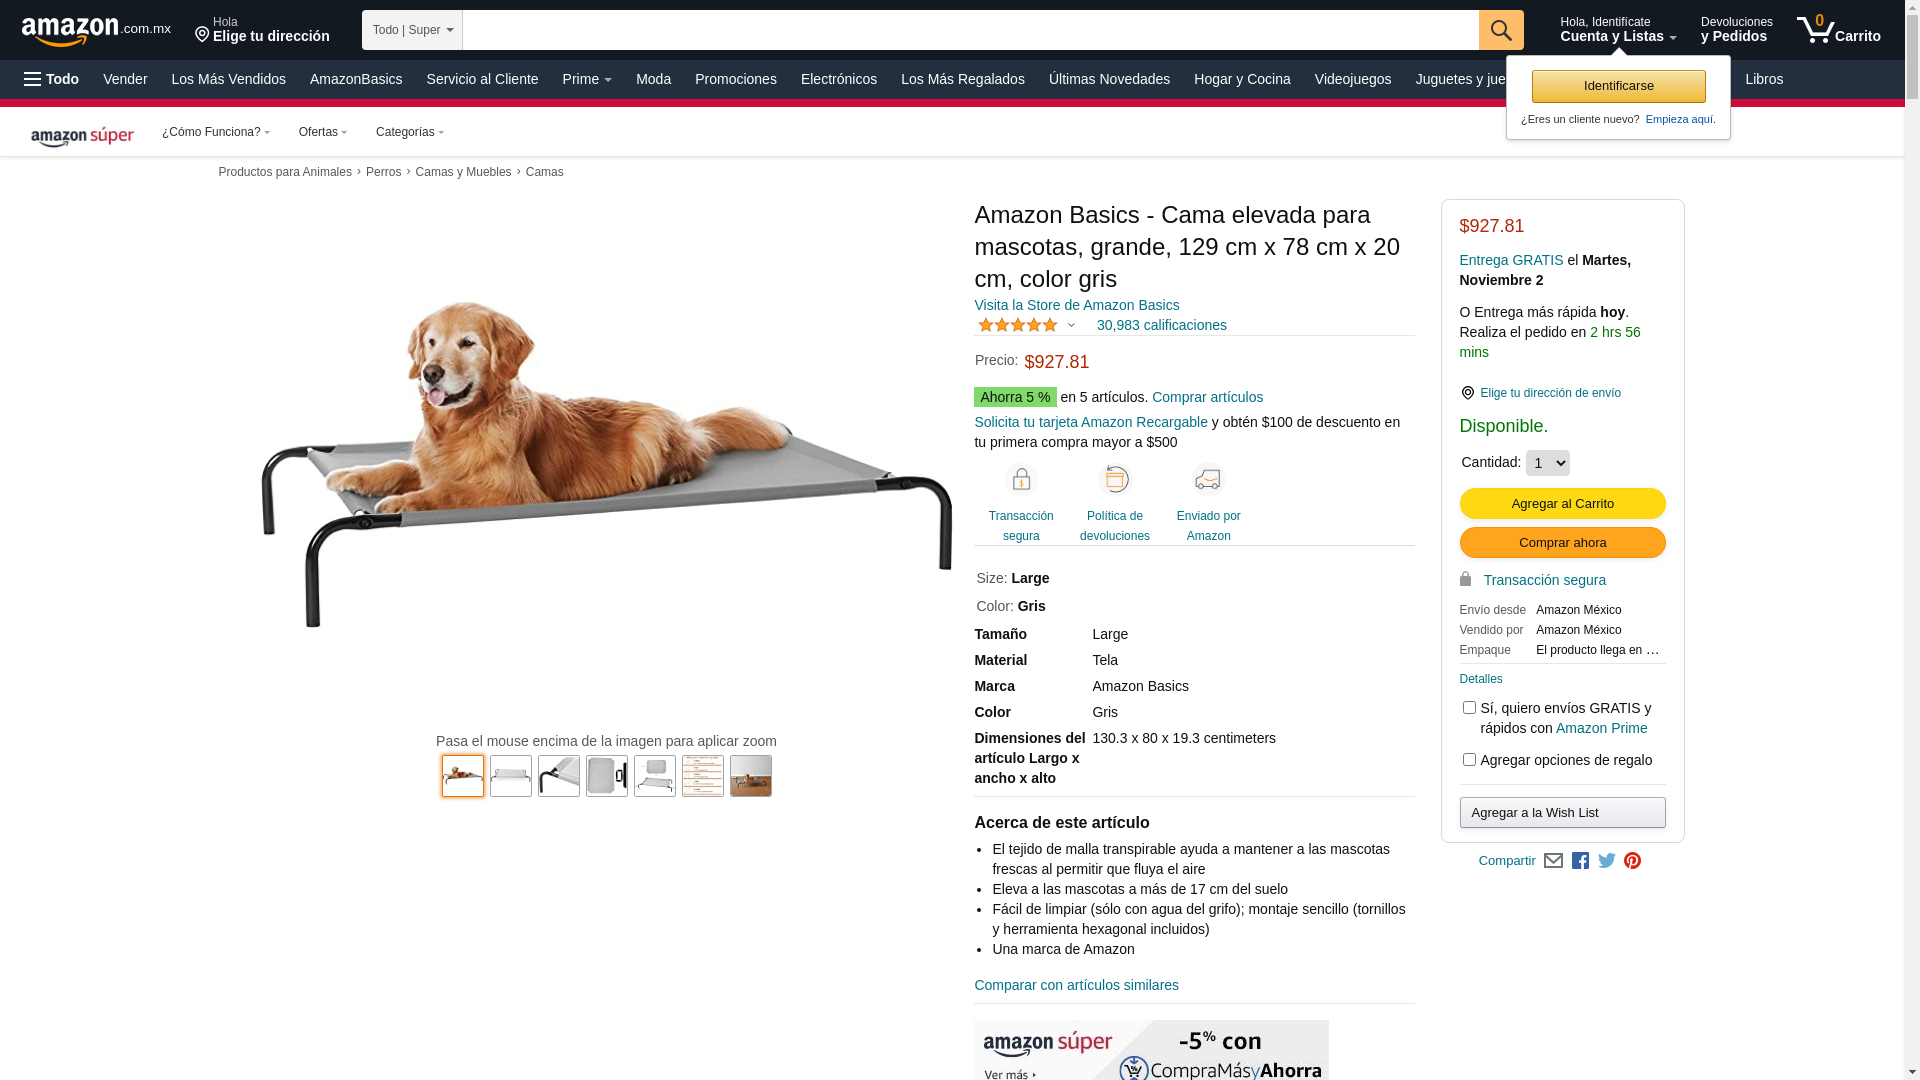This screenshot has height=1080, width=1920.
Task: Share the product on Pinterest
Action: pyautogui.click(x=1632, y=861)
